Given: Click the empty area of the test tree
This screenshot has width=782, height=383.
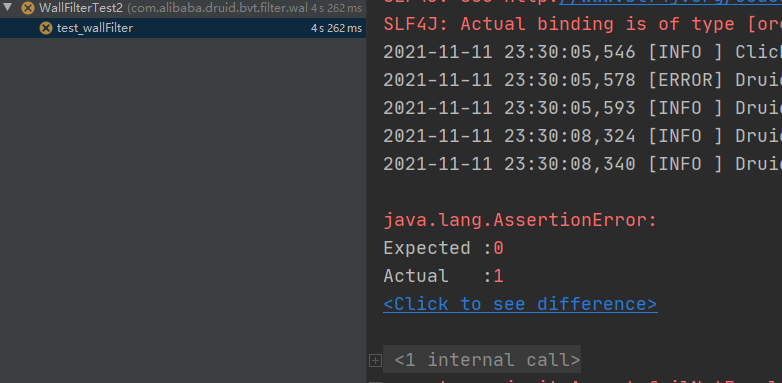Looking at the screenshot, I should (x=183, y=209).
